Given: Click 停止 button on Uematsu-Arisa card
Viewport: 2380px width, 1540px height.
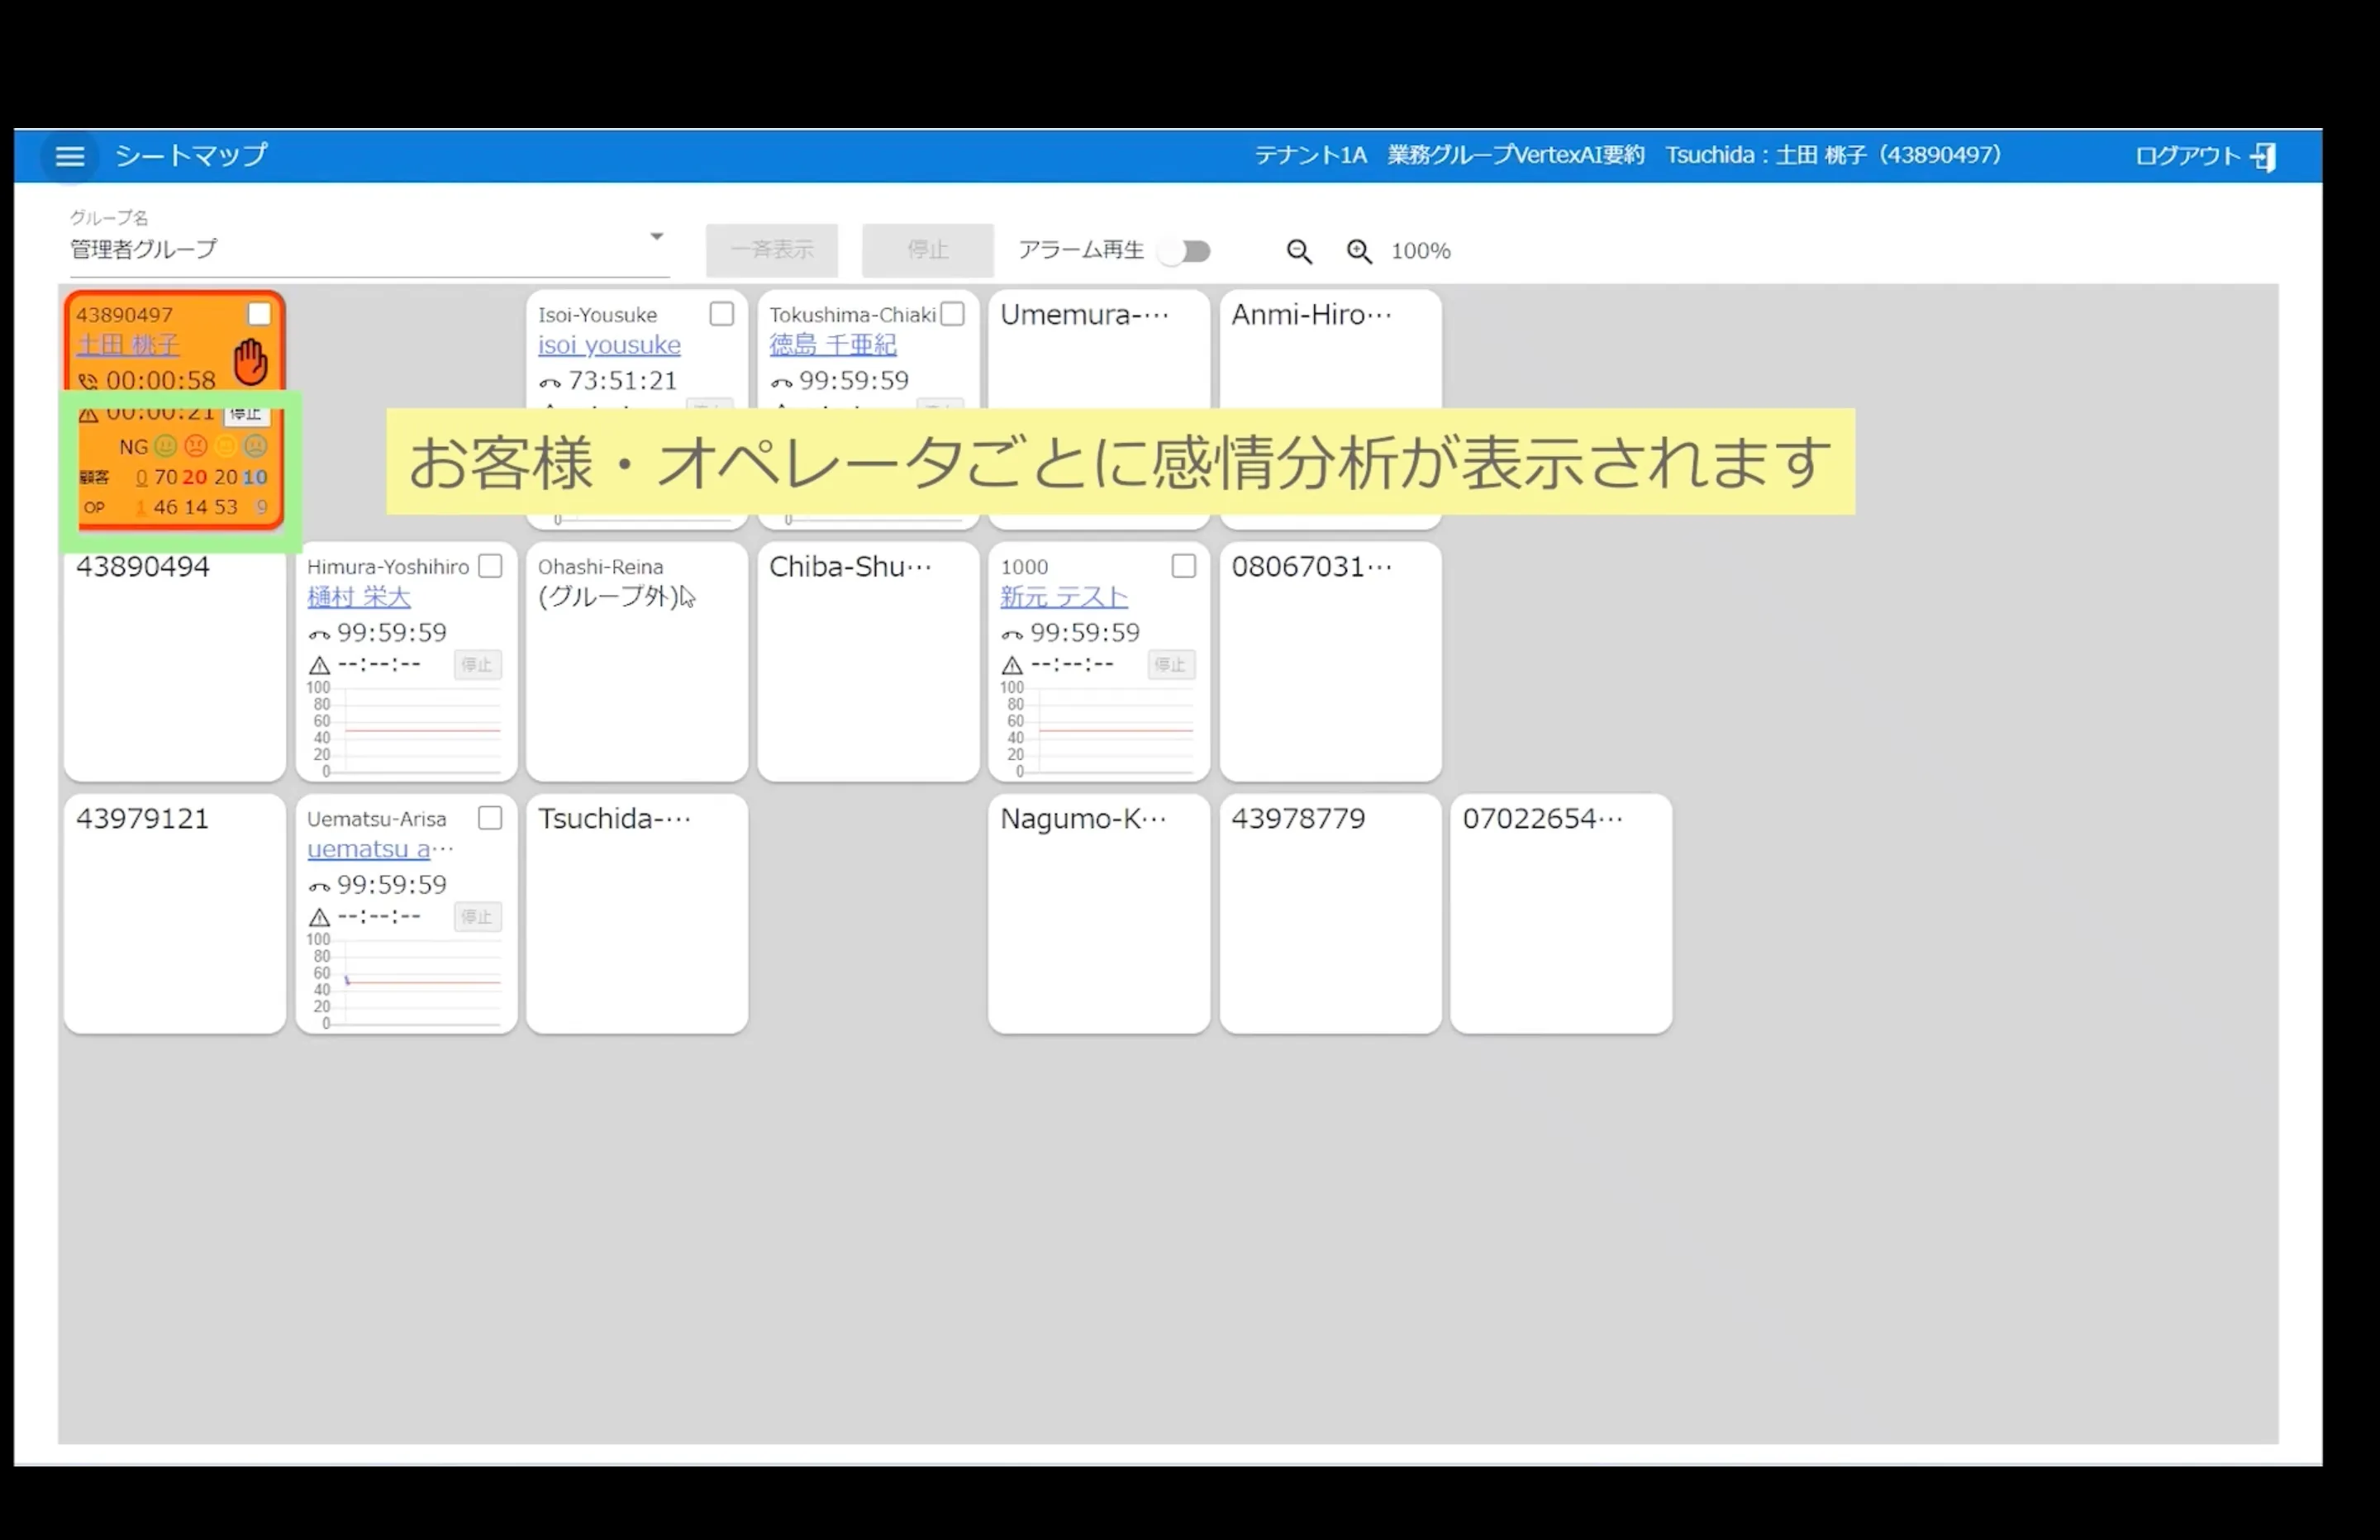Looking at the screenshot, I should tap(477, 917).
